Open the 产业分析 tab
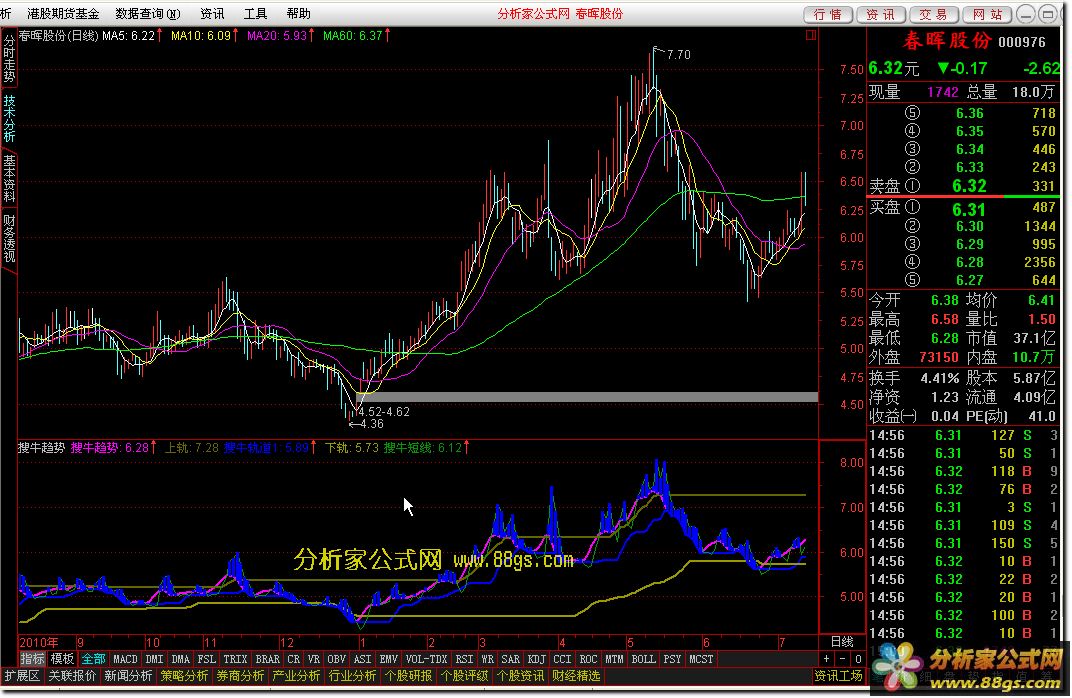The height and width of the screenshot is (698, 1072). point(297,675)
